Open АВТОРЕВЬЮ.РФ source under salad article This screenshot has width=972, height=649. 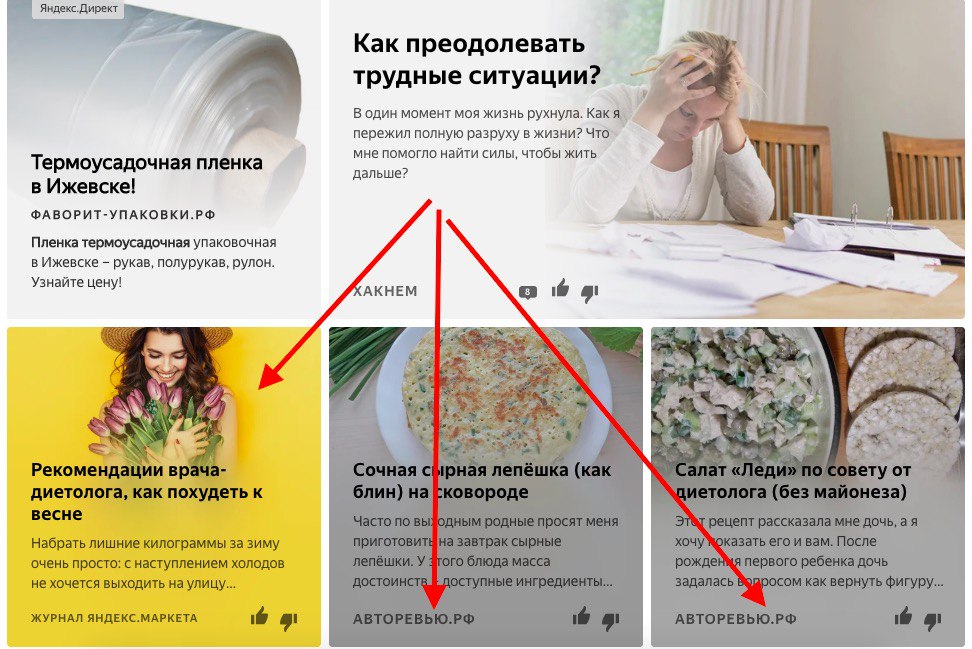736,619
